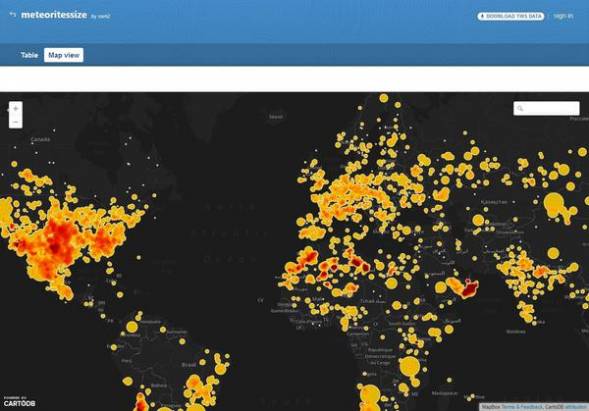This screenshot has width=589, height=411.
Task: Click the back arrow beside meteoritessize title
Action: pyautogui.click(x=13, y=15)
